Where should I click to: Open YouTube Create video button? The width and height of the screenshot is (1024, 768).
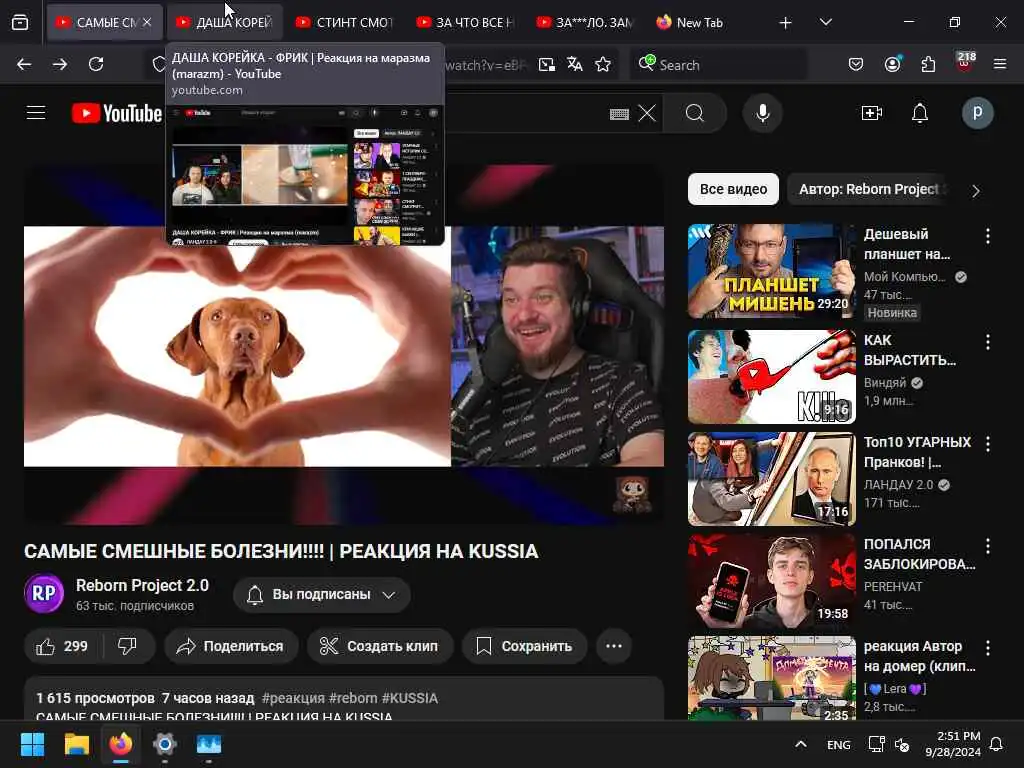872,114
